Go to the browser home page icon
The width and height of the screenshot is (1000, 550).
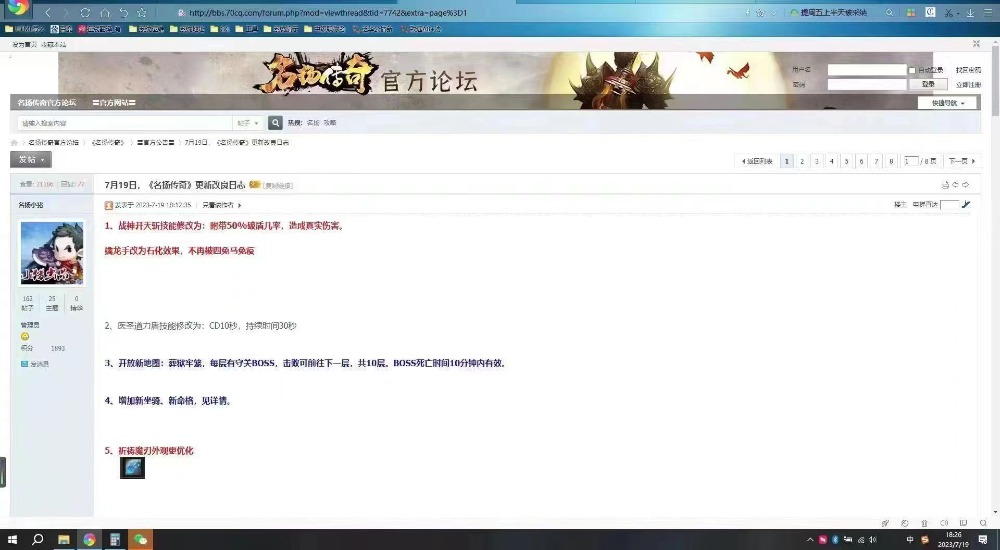105,12
